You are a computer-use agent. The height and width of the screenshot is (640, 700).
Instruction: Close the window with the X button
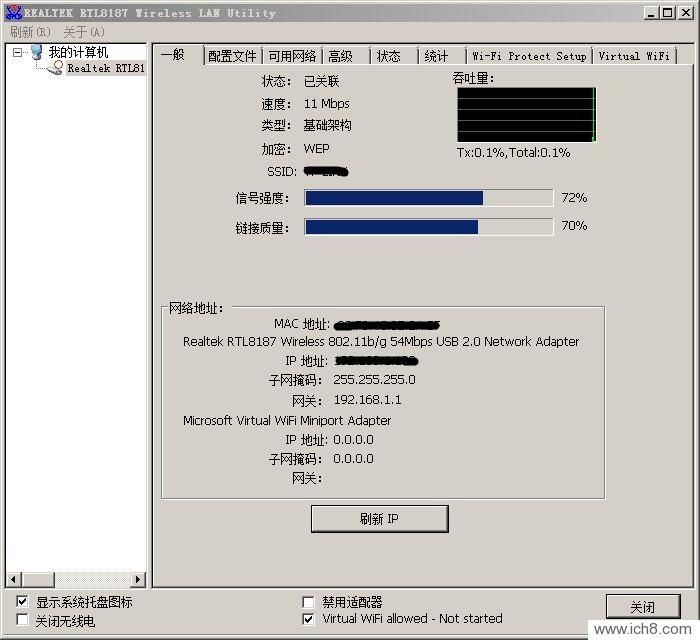point(686,13)
